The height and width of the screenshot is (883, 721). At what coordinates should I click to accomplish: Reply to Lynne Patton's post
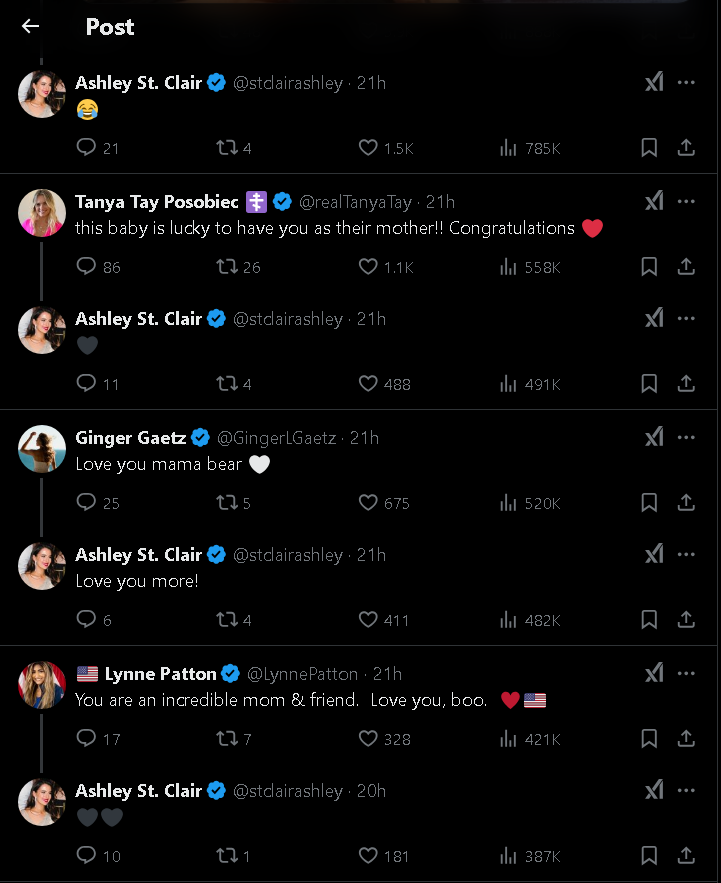pyautogui.click(x=87, y=739)
